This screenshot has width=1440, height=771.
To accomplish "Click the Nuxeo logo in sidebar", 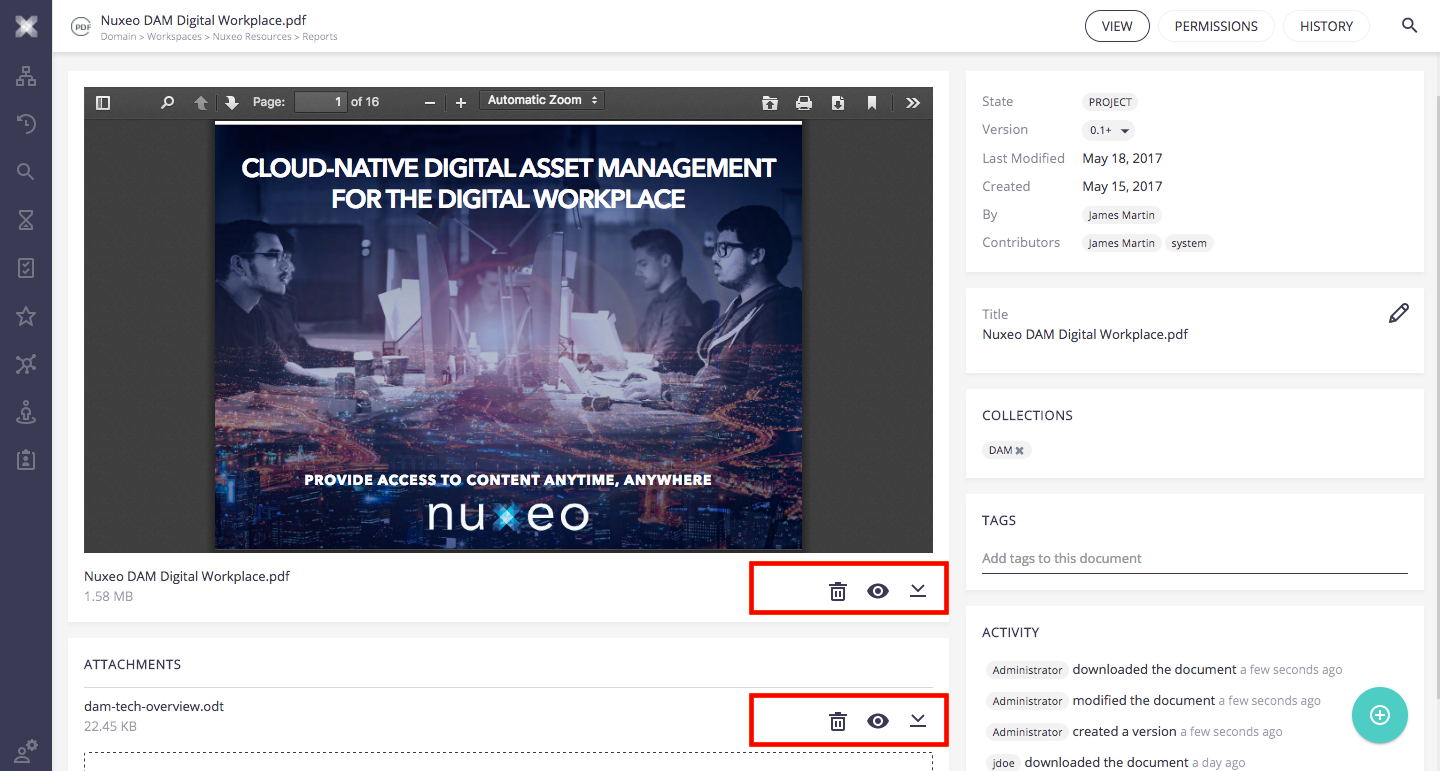I will pos(26,27).
